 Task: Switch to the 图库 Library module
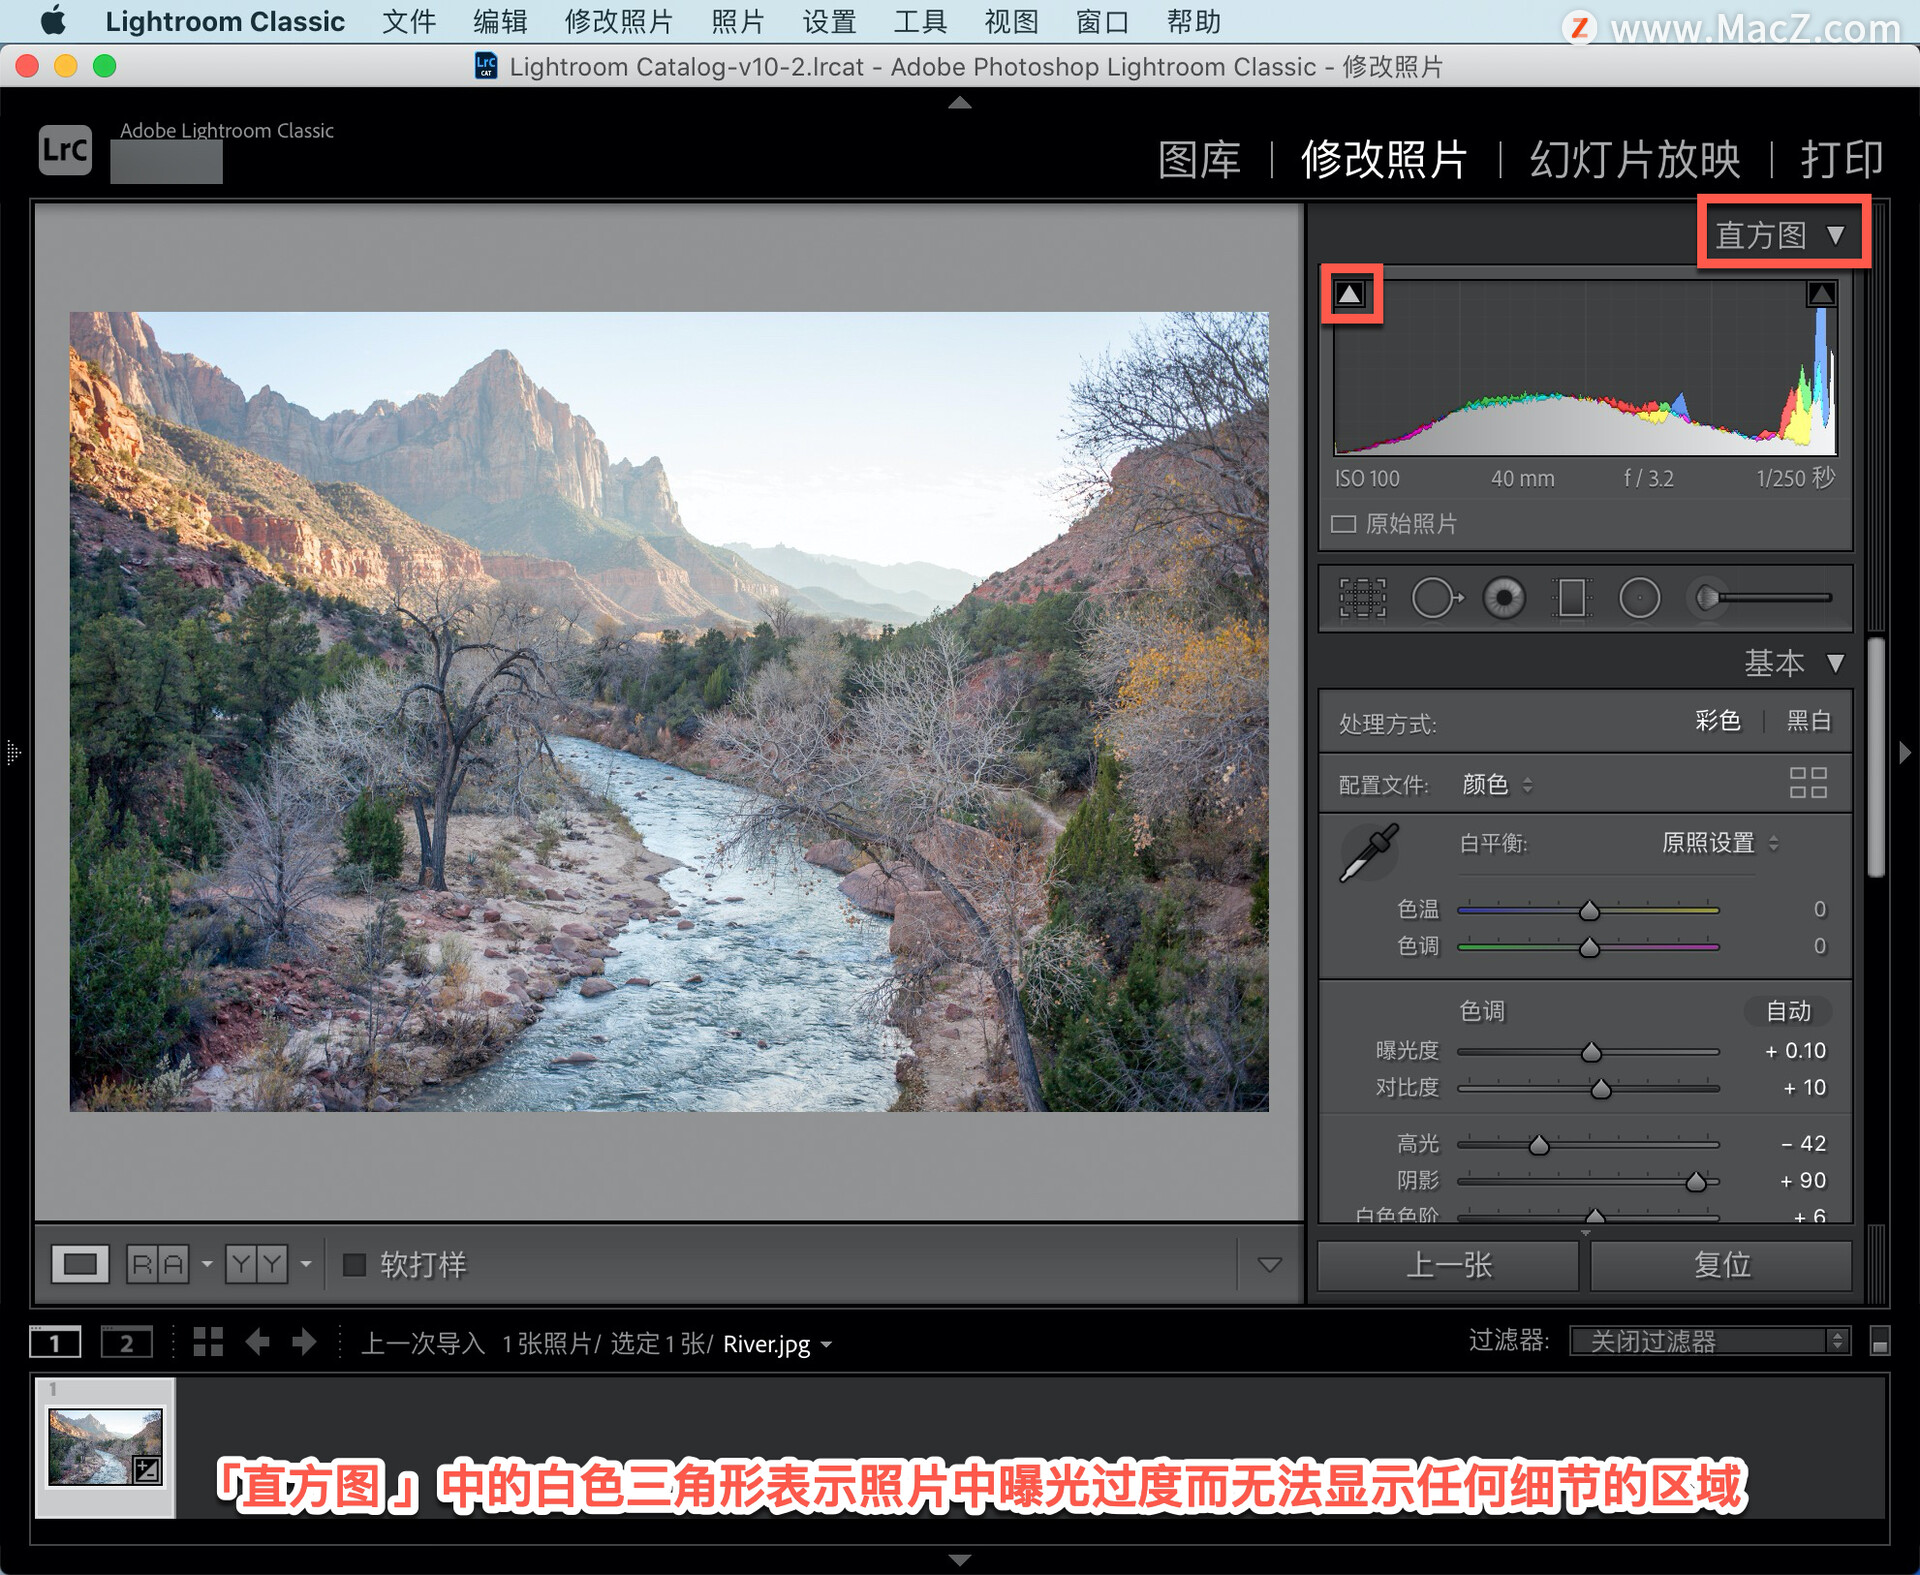[x=1199, y=160]
